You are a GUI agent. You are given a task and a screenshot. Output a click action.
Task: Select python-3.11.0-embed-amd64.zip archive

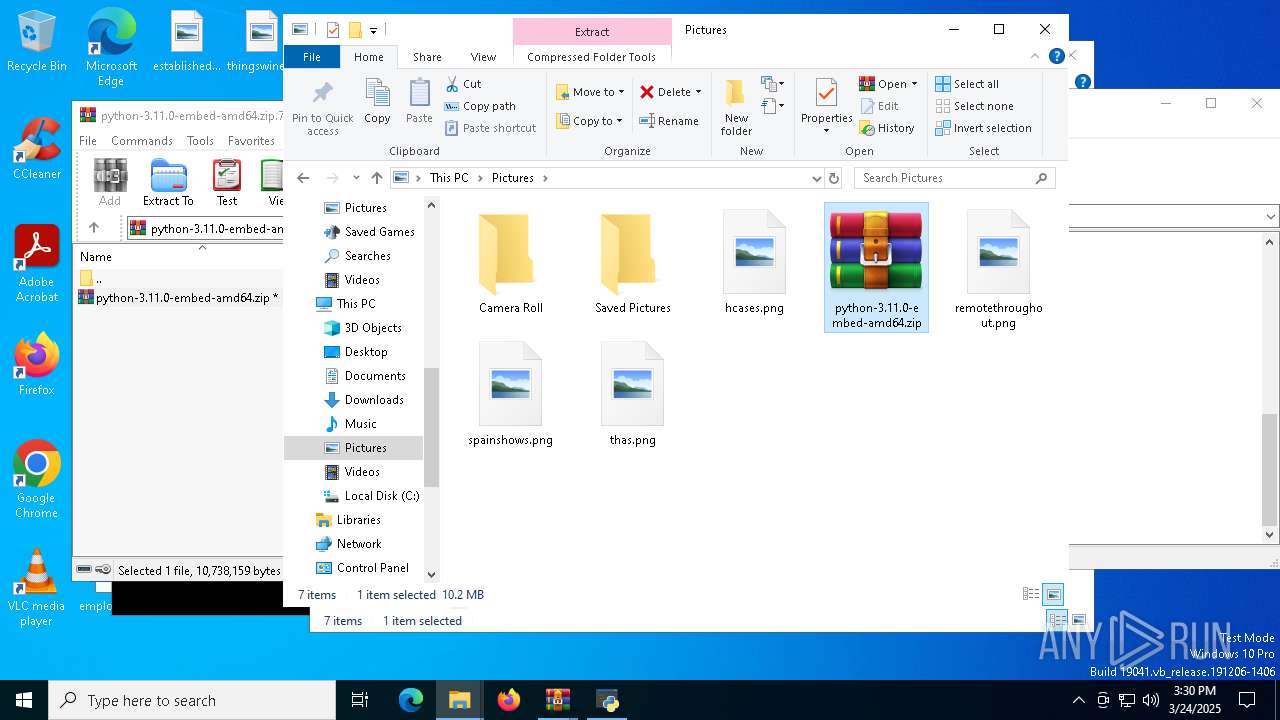coord(876,268)
